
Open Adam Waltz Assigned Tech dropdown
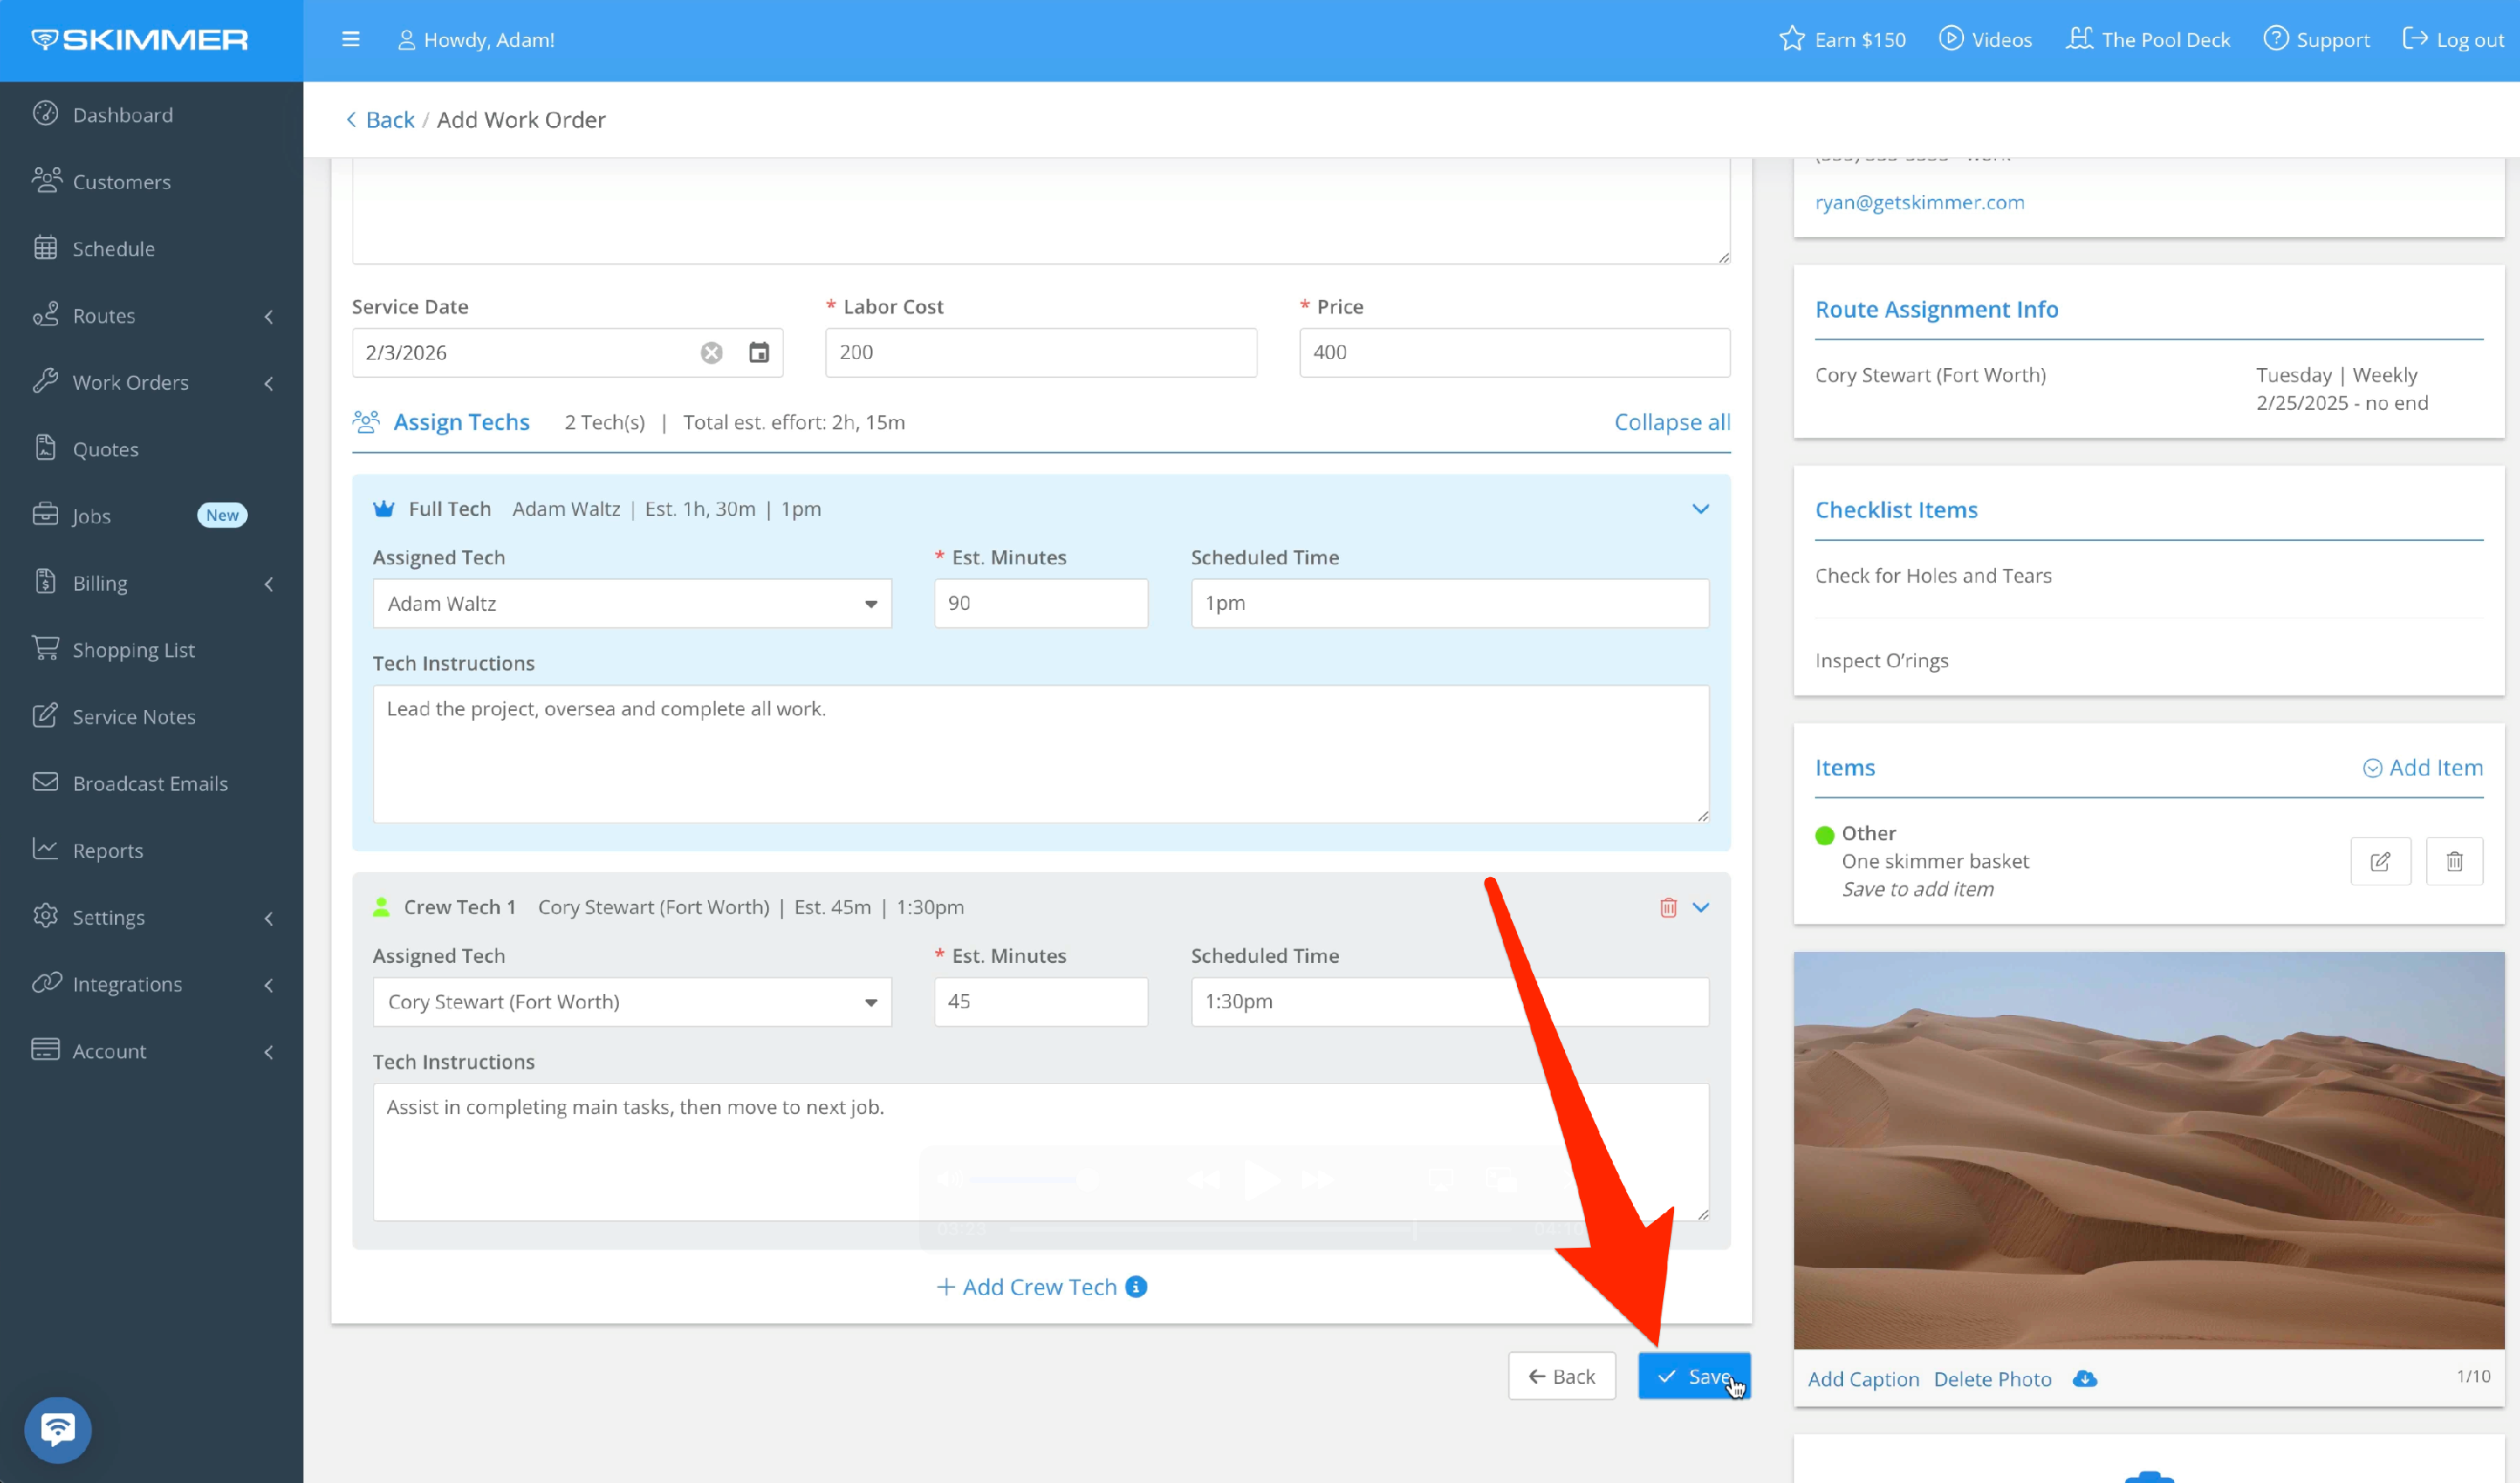[x=632, y=604]
